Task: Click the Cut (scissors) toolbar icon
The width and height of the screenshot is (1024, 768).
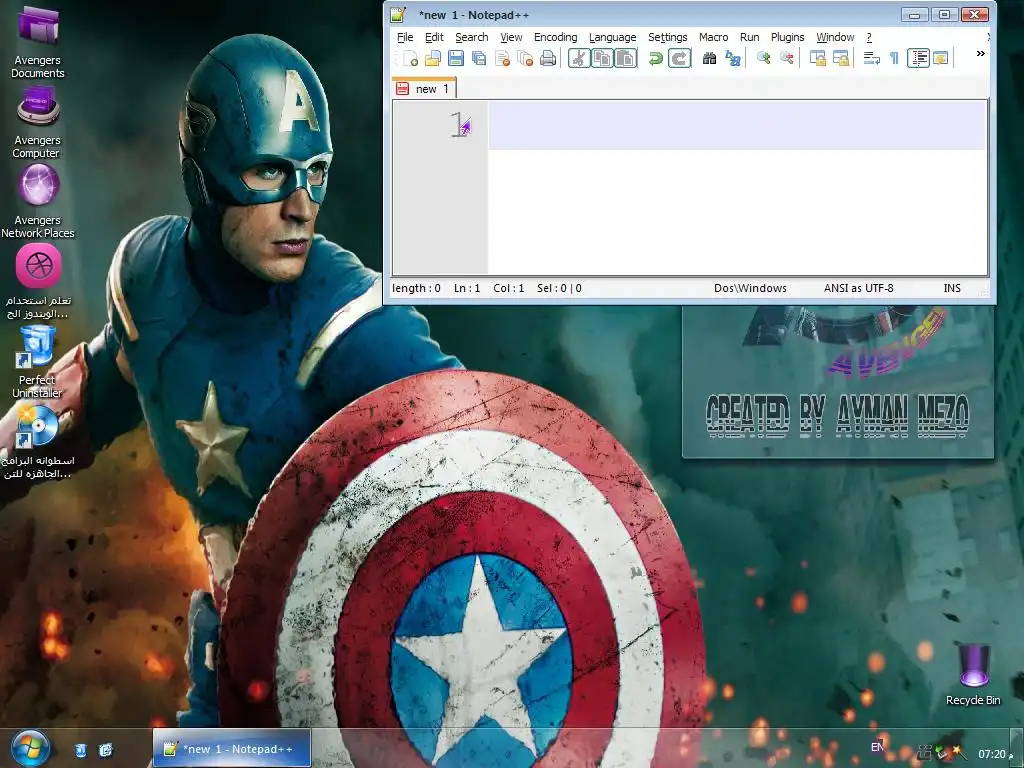Action: click(x=579, y=59)
